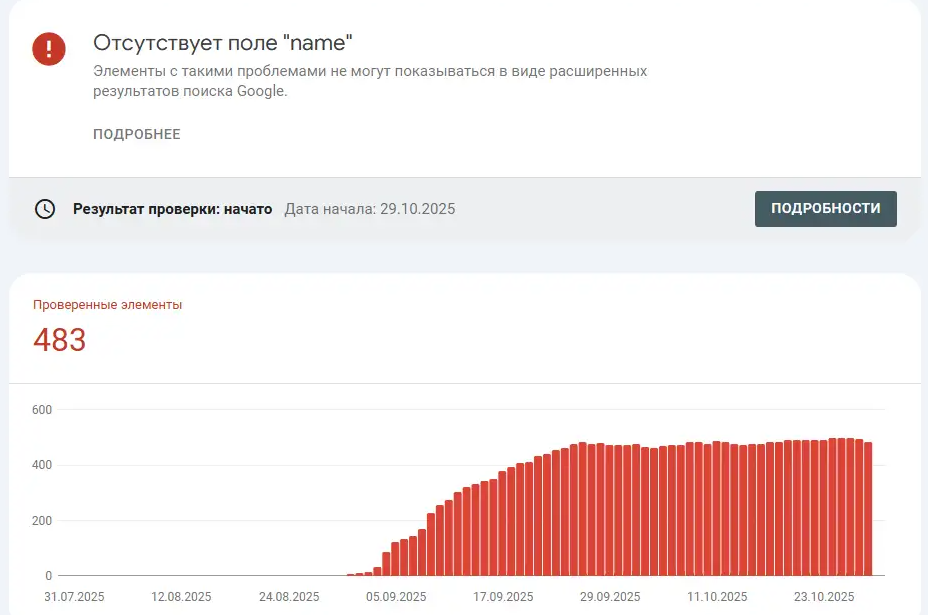Select the last rightmost chart bar
Screen dimensions: 928x615
pyautogui.click(x=868, y=509)
